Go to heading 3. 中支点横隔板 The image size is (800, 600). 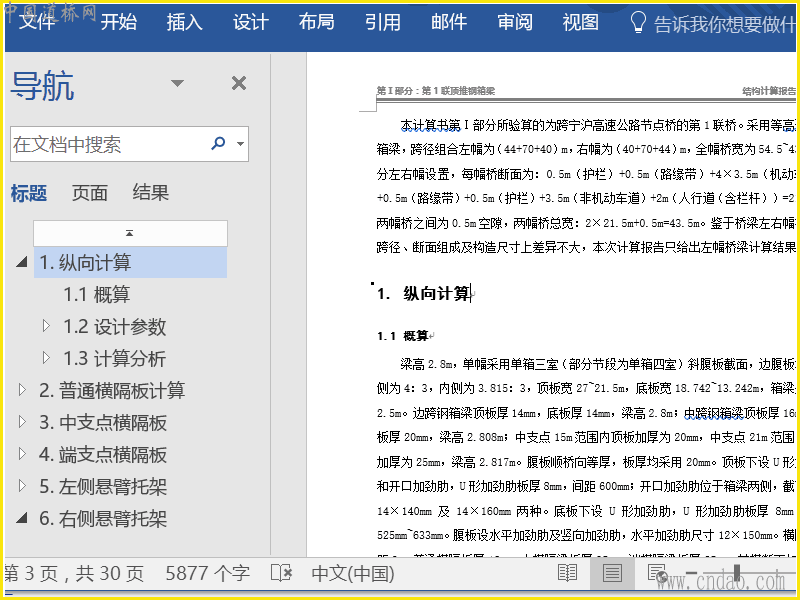pyautogui.click(x=103, y=422)
